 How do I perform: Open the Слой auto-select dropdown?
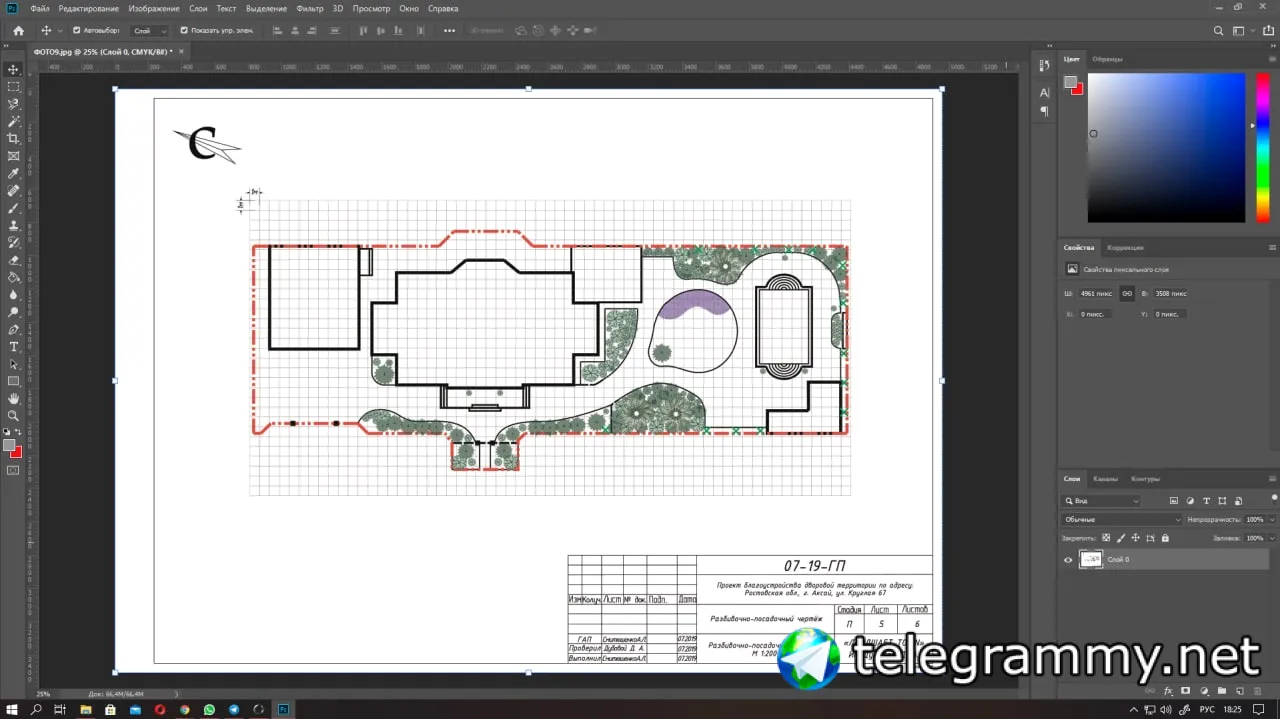pos(150,31)
